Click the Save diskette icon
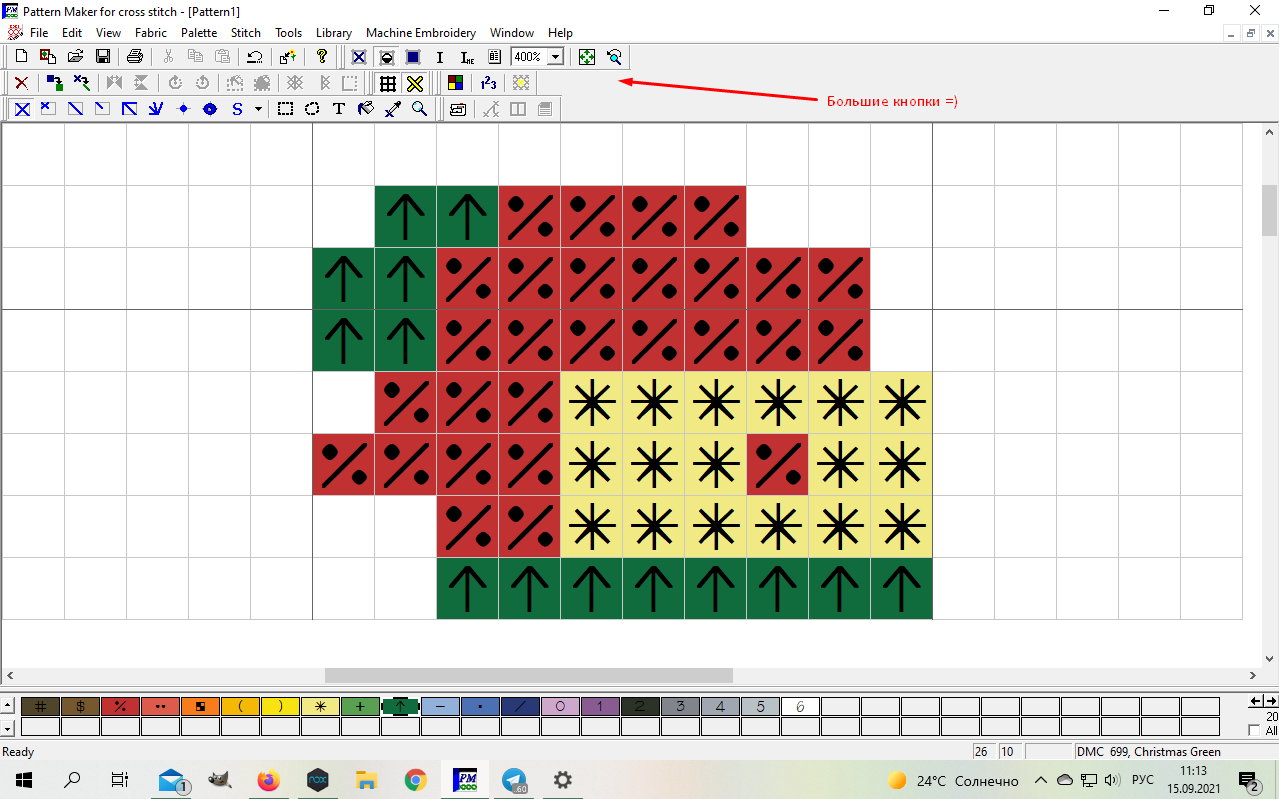Screen dimensions: 1279x799 tap(102, 57)
